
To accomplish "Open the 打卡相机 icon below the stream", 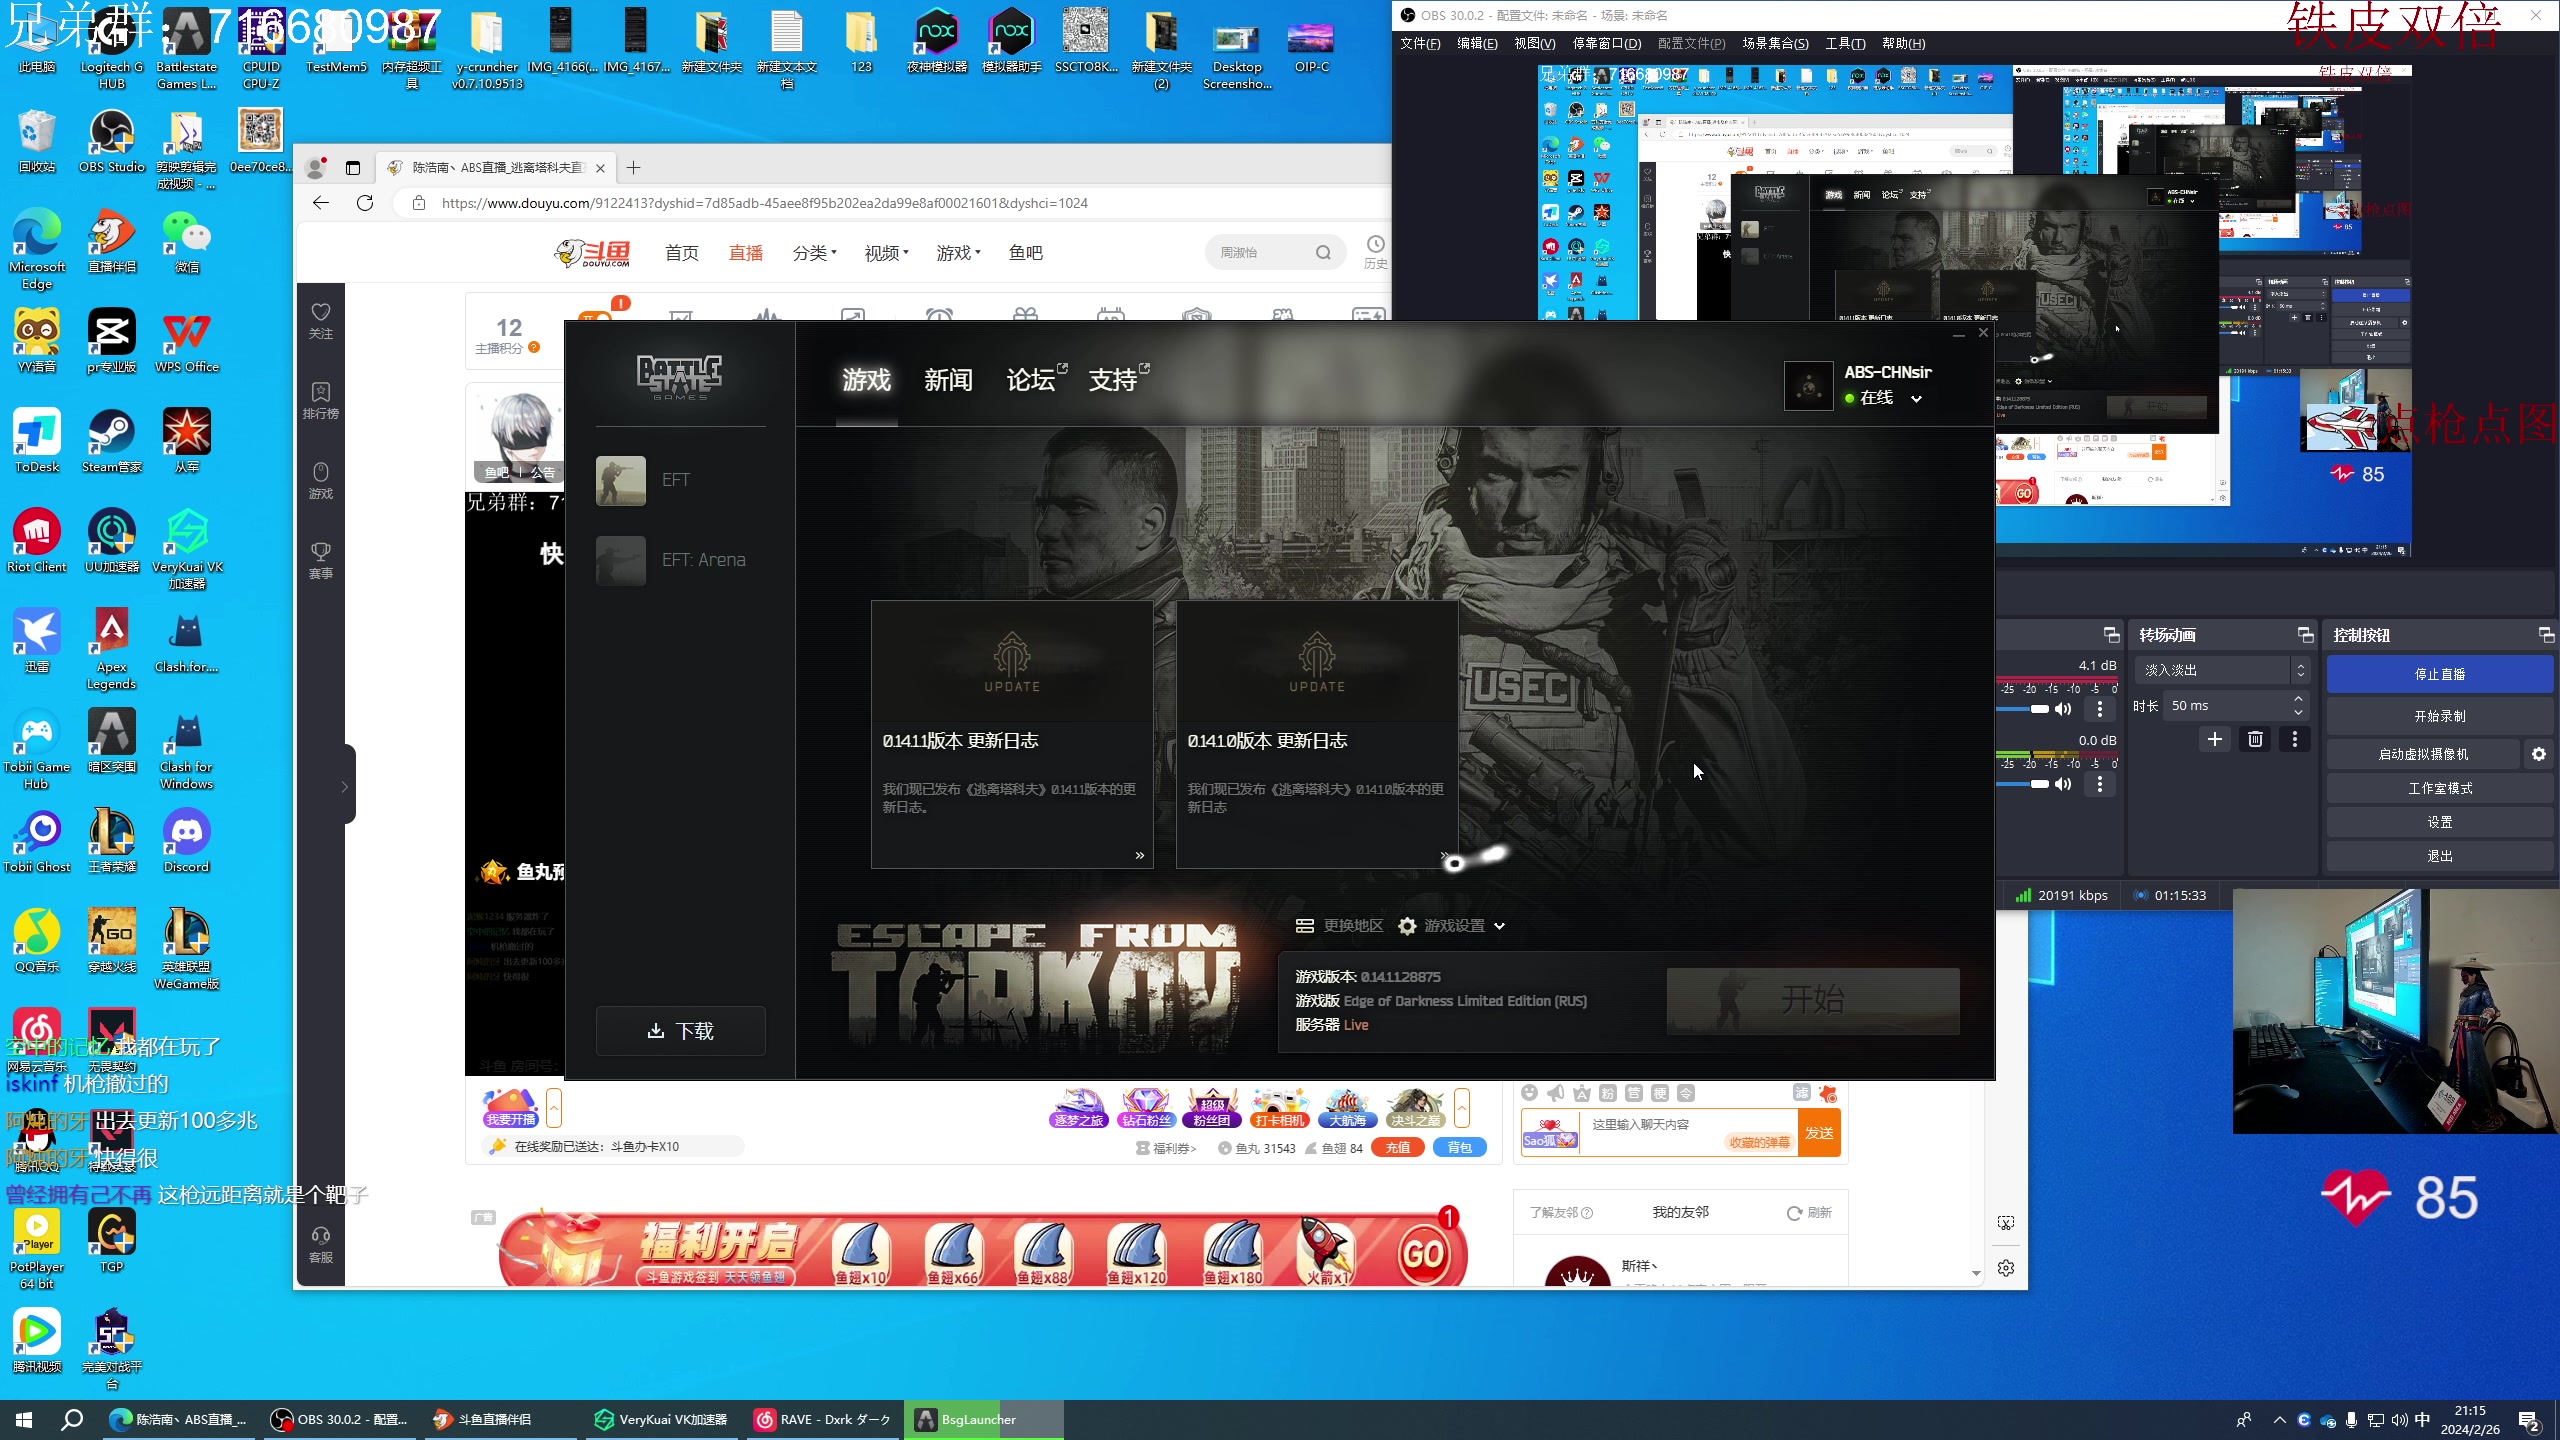I will 1280,1108.
